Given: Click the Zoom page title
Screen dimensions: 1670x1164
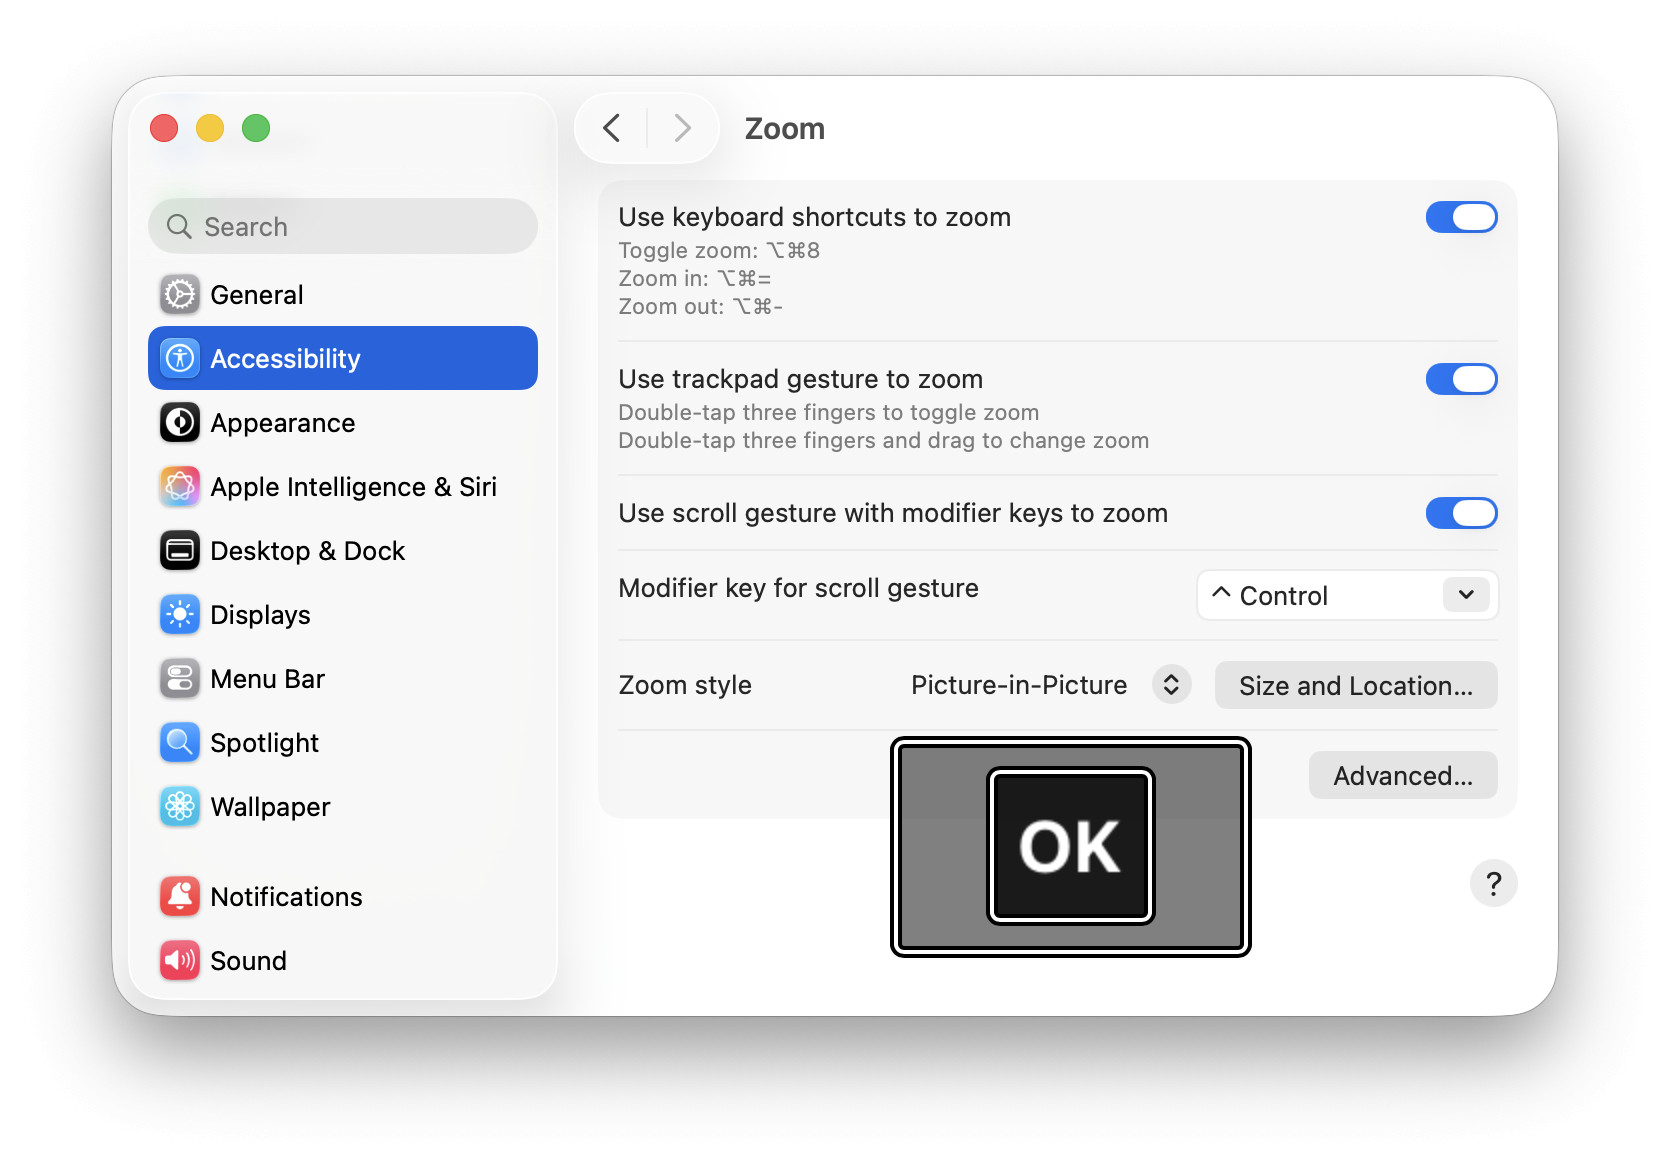Looking at the screenshot, I should click(x=785, y=129).
